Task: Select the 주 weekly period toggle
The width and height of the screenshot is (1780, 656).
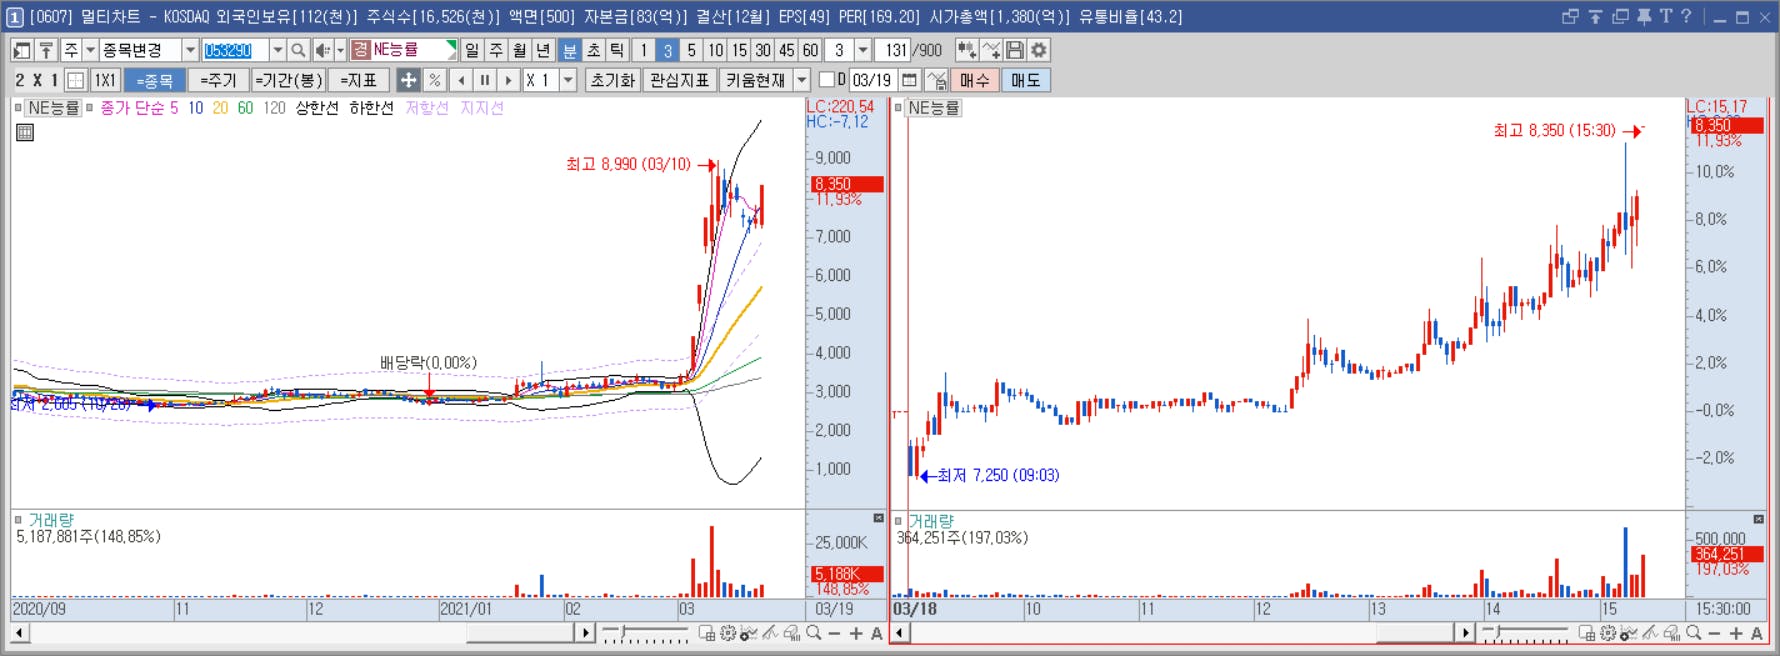Action: click(496, 50)
